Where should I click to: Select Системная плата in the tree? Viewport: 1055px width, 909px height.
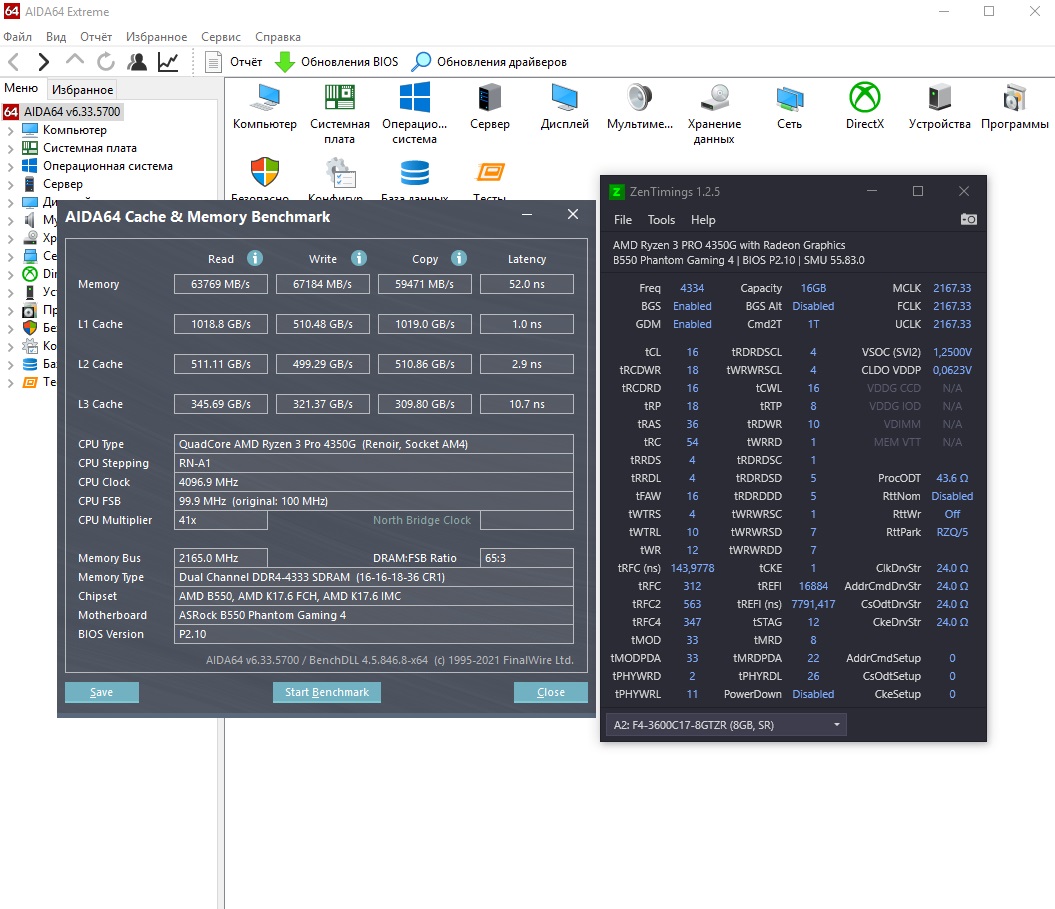click(89, 148)
